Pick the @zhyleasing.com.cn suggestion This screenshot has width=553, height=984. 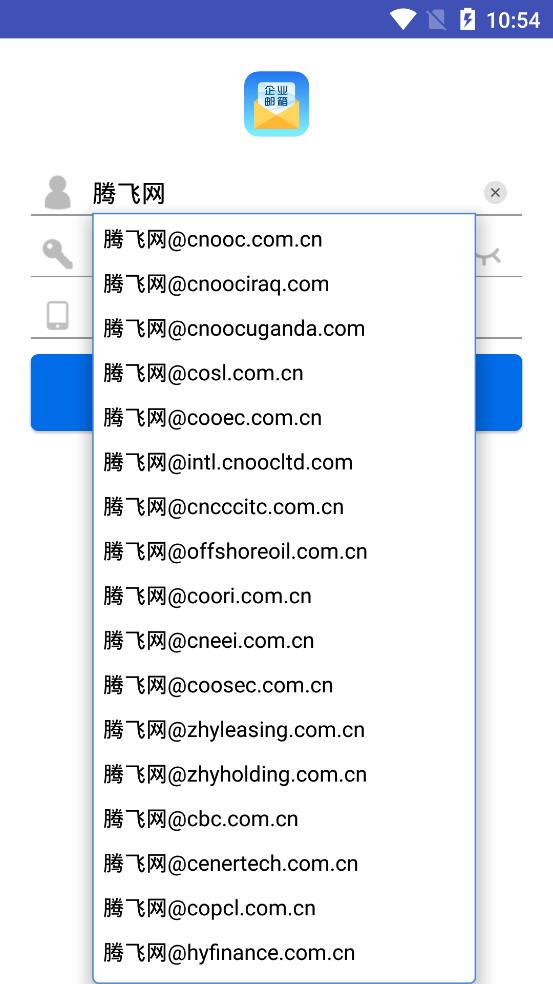point(284,729)
